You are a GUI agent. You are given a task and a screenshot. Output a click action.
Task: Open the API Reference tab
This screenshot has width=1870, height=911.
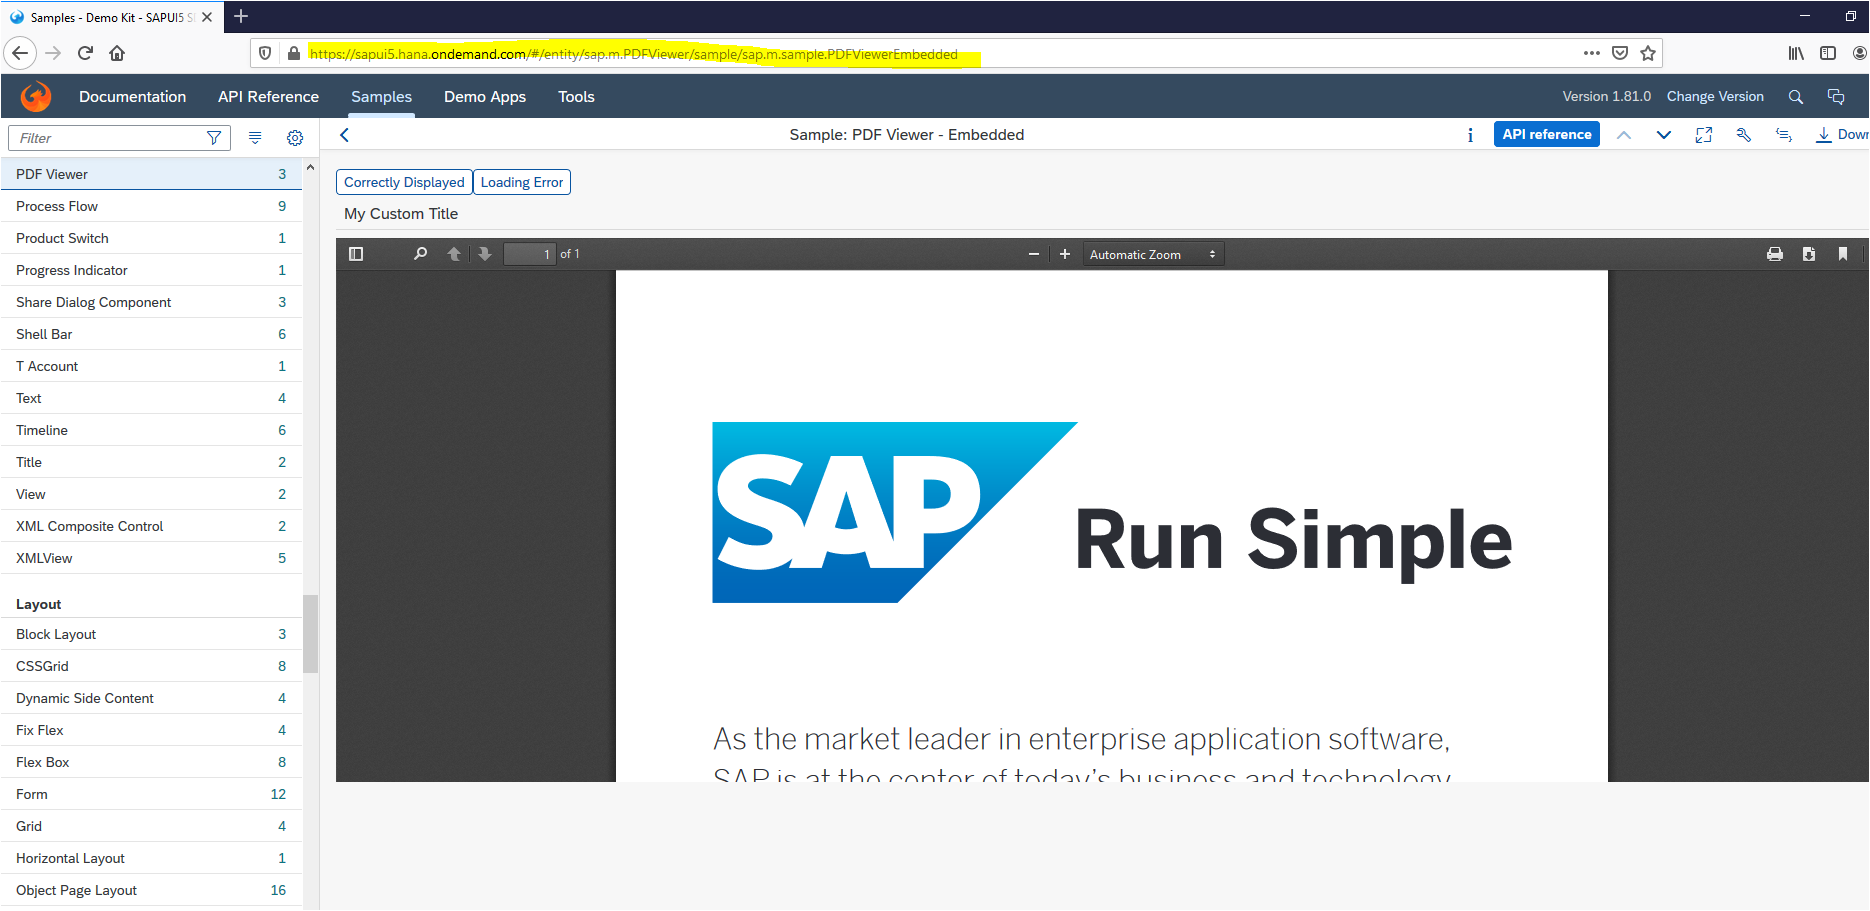coord(268,97)
